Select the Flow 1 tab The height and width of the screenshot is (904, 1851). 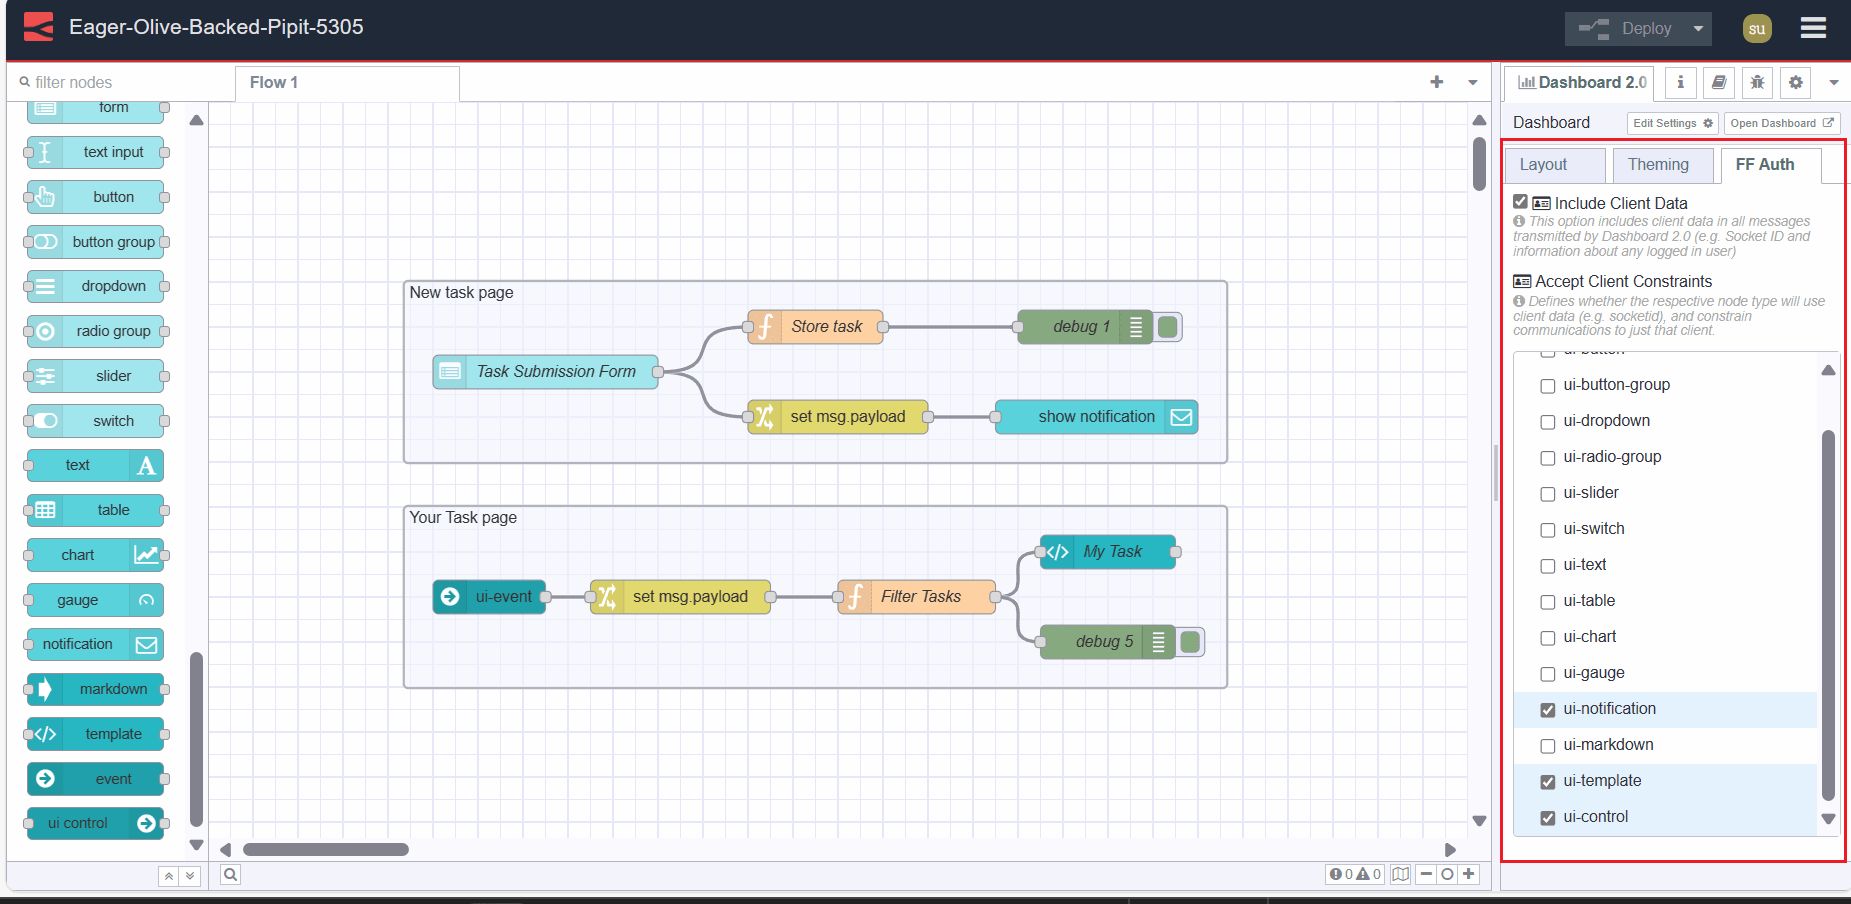point(274,82)
